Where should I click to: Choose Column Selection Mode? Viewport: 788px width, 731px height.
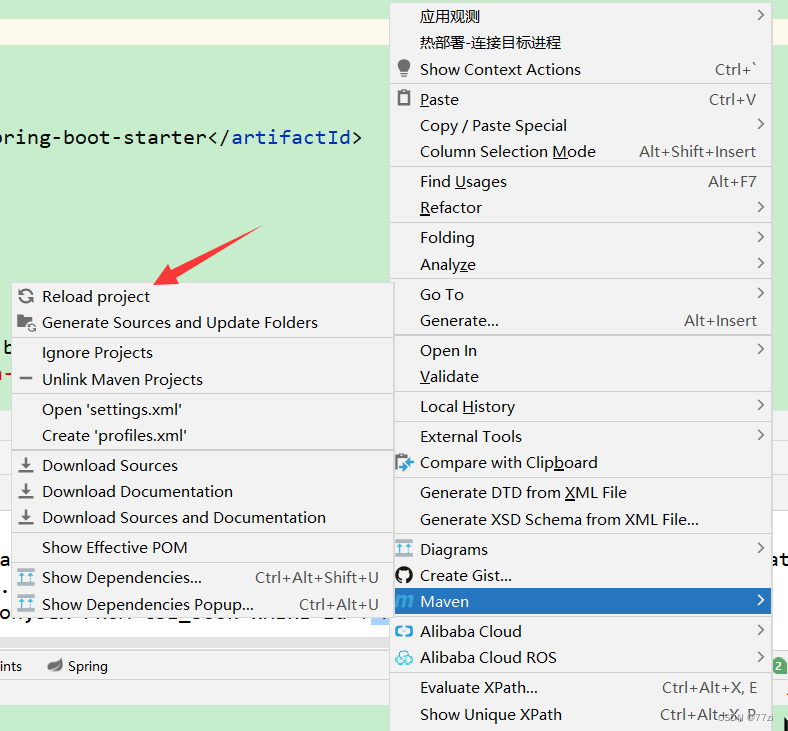(580, 151)
